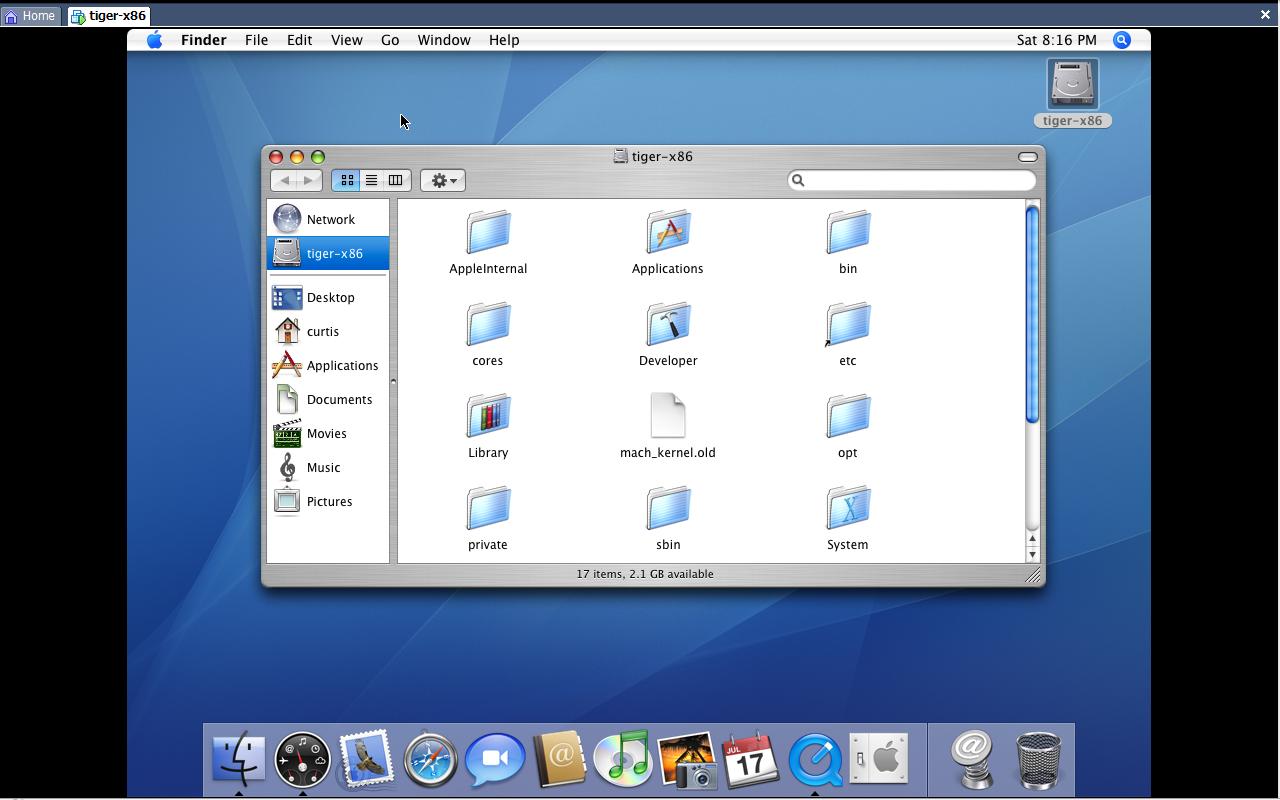
Task: Open Finder from the Dock
Action: click(238, 760)
